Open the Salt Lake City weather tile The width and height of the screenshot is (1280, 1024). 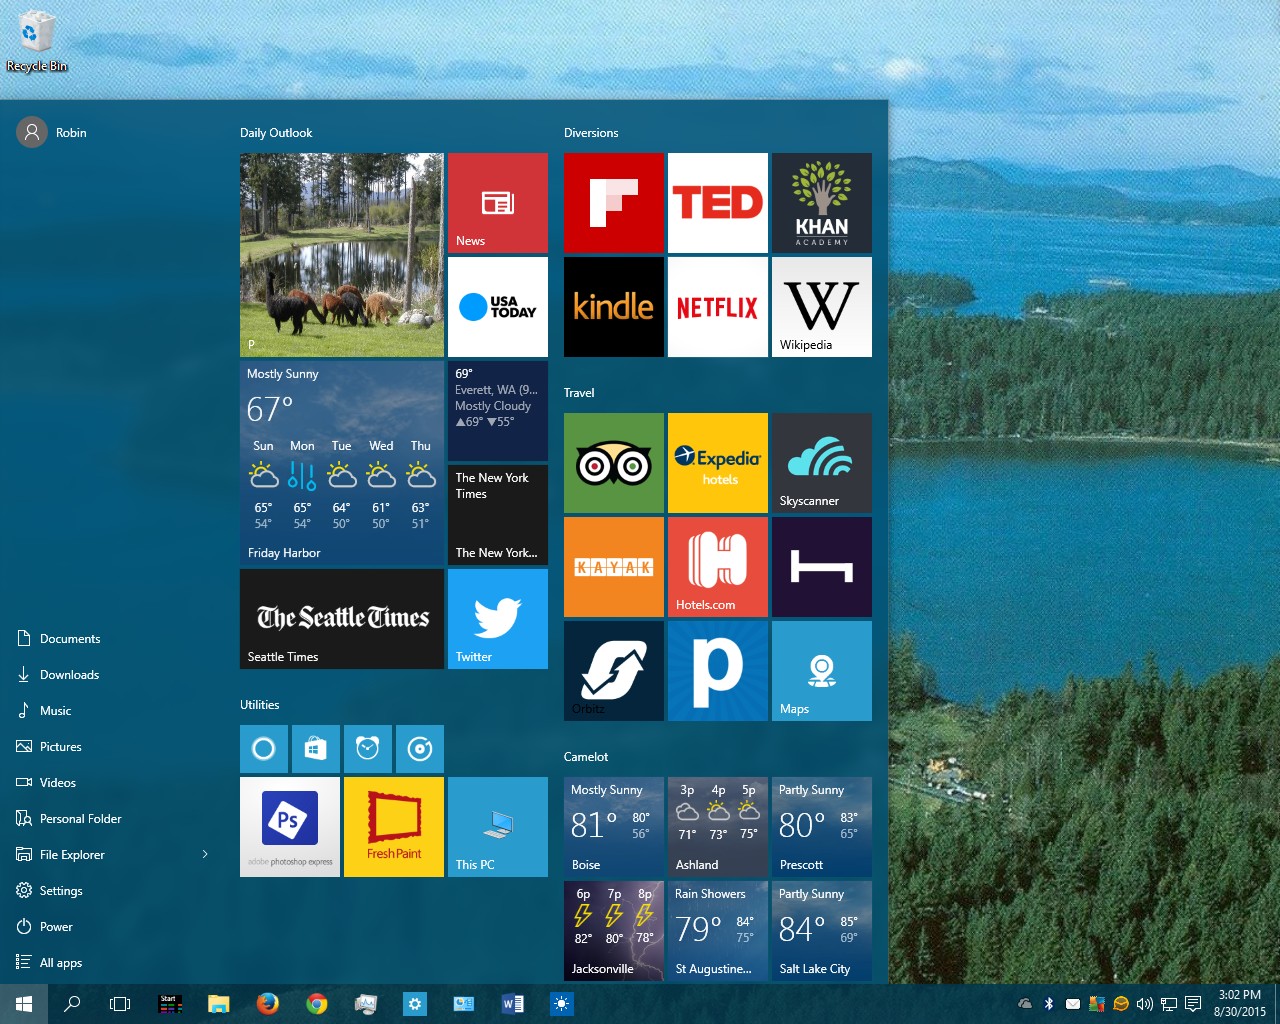tap(822, 931)
